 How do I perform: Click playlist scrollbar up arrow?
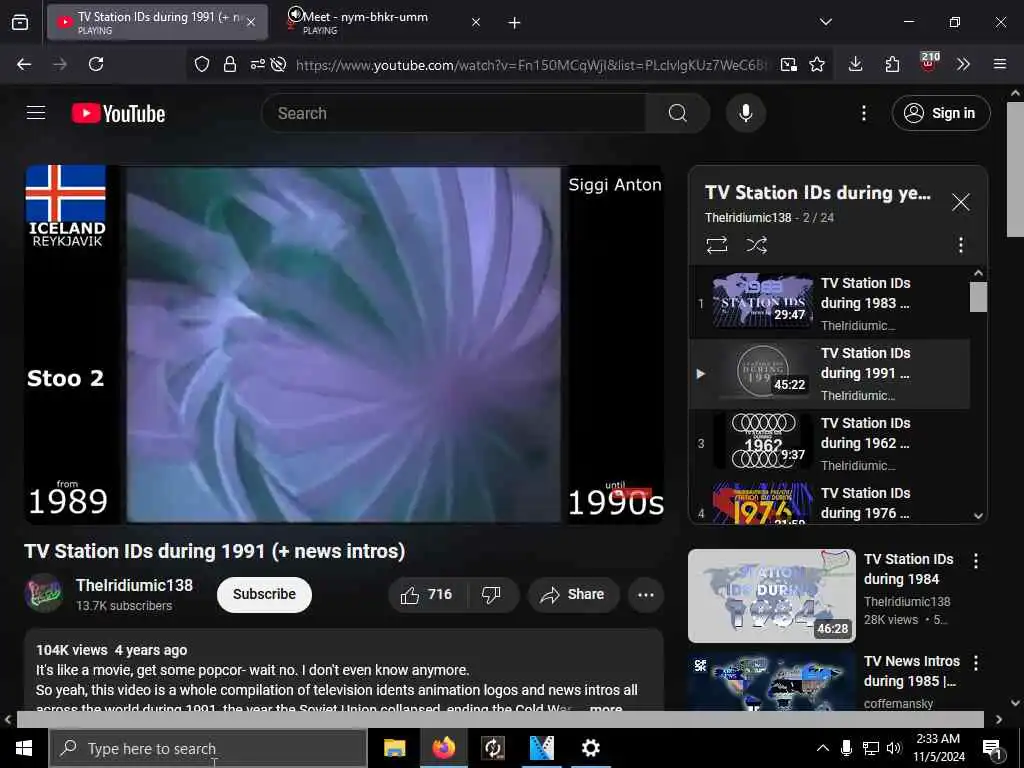tap(978, 273)
